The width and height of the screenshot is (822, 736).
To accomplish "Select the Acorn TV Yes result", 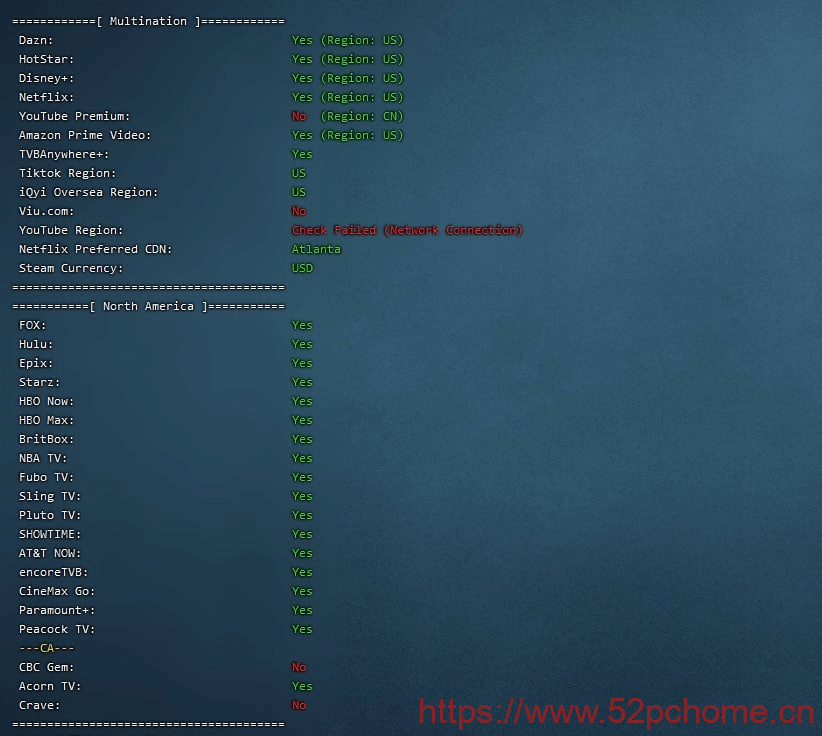I will tap(302, 686).
